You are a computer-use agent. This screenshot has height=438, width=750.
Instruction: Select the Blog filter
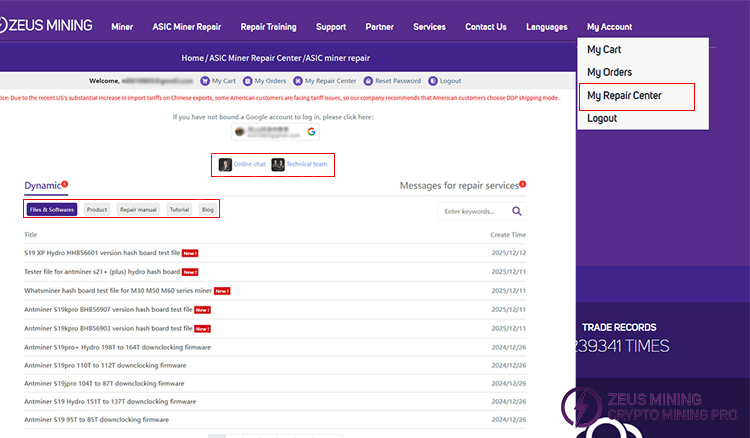(x=208, y=209)
